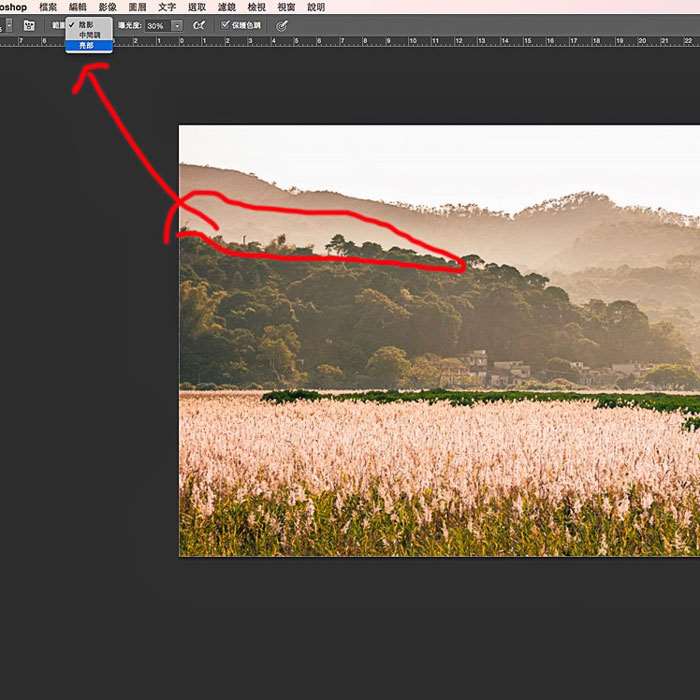Choose 中間調 from the range list
This screenshot has width=700, height=700.
pyautogui.click(x=88, y=35)
